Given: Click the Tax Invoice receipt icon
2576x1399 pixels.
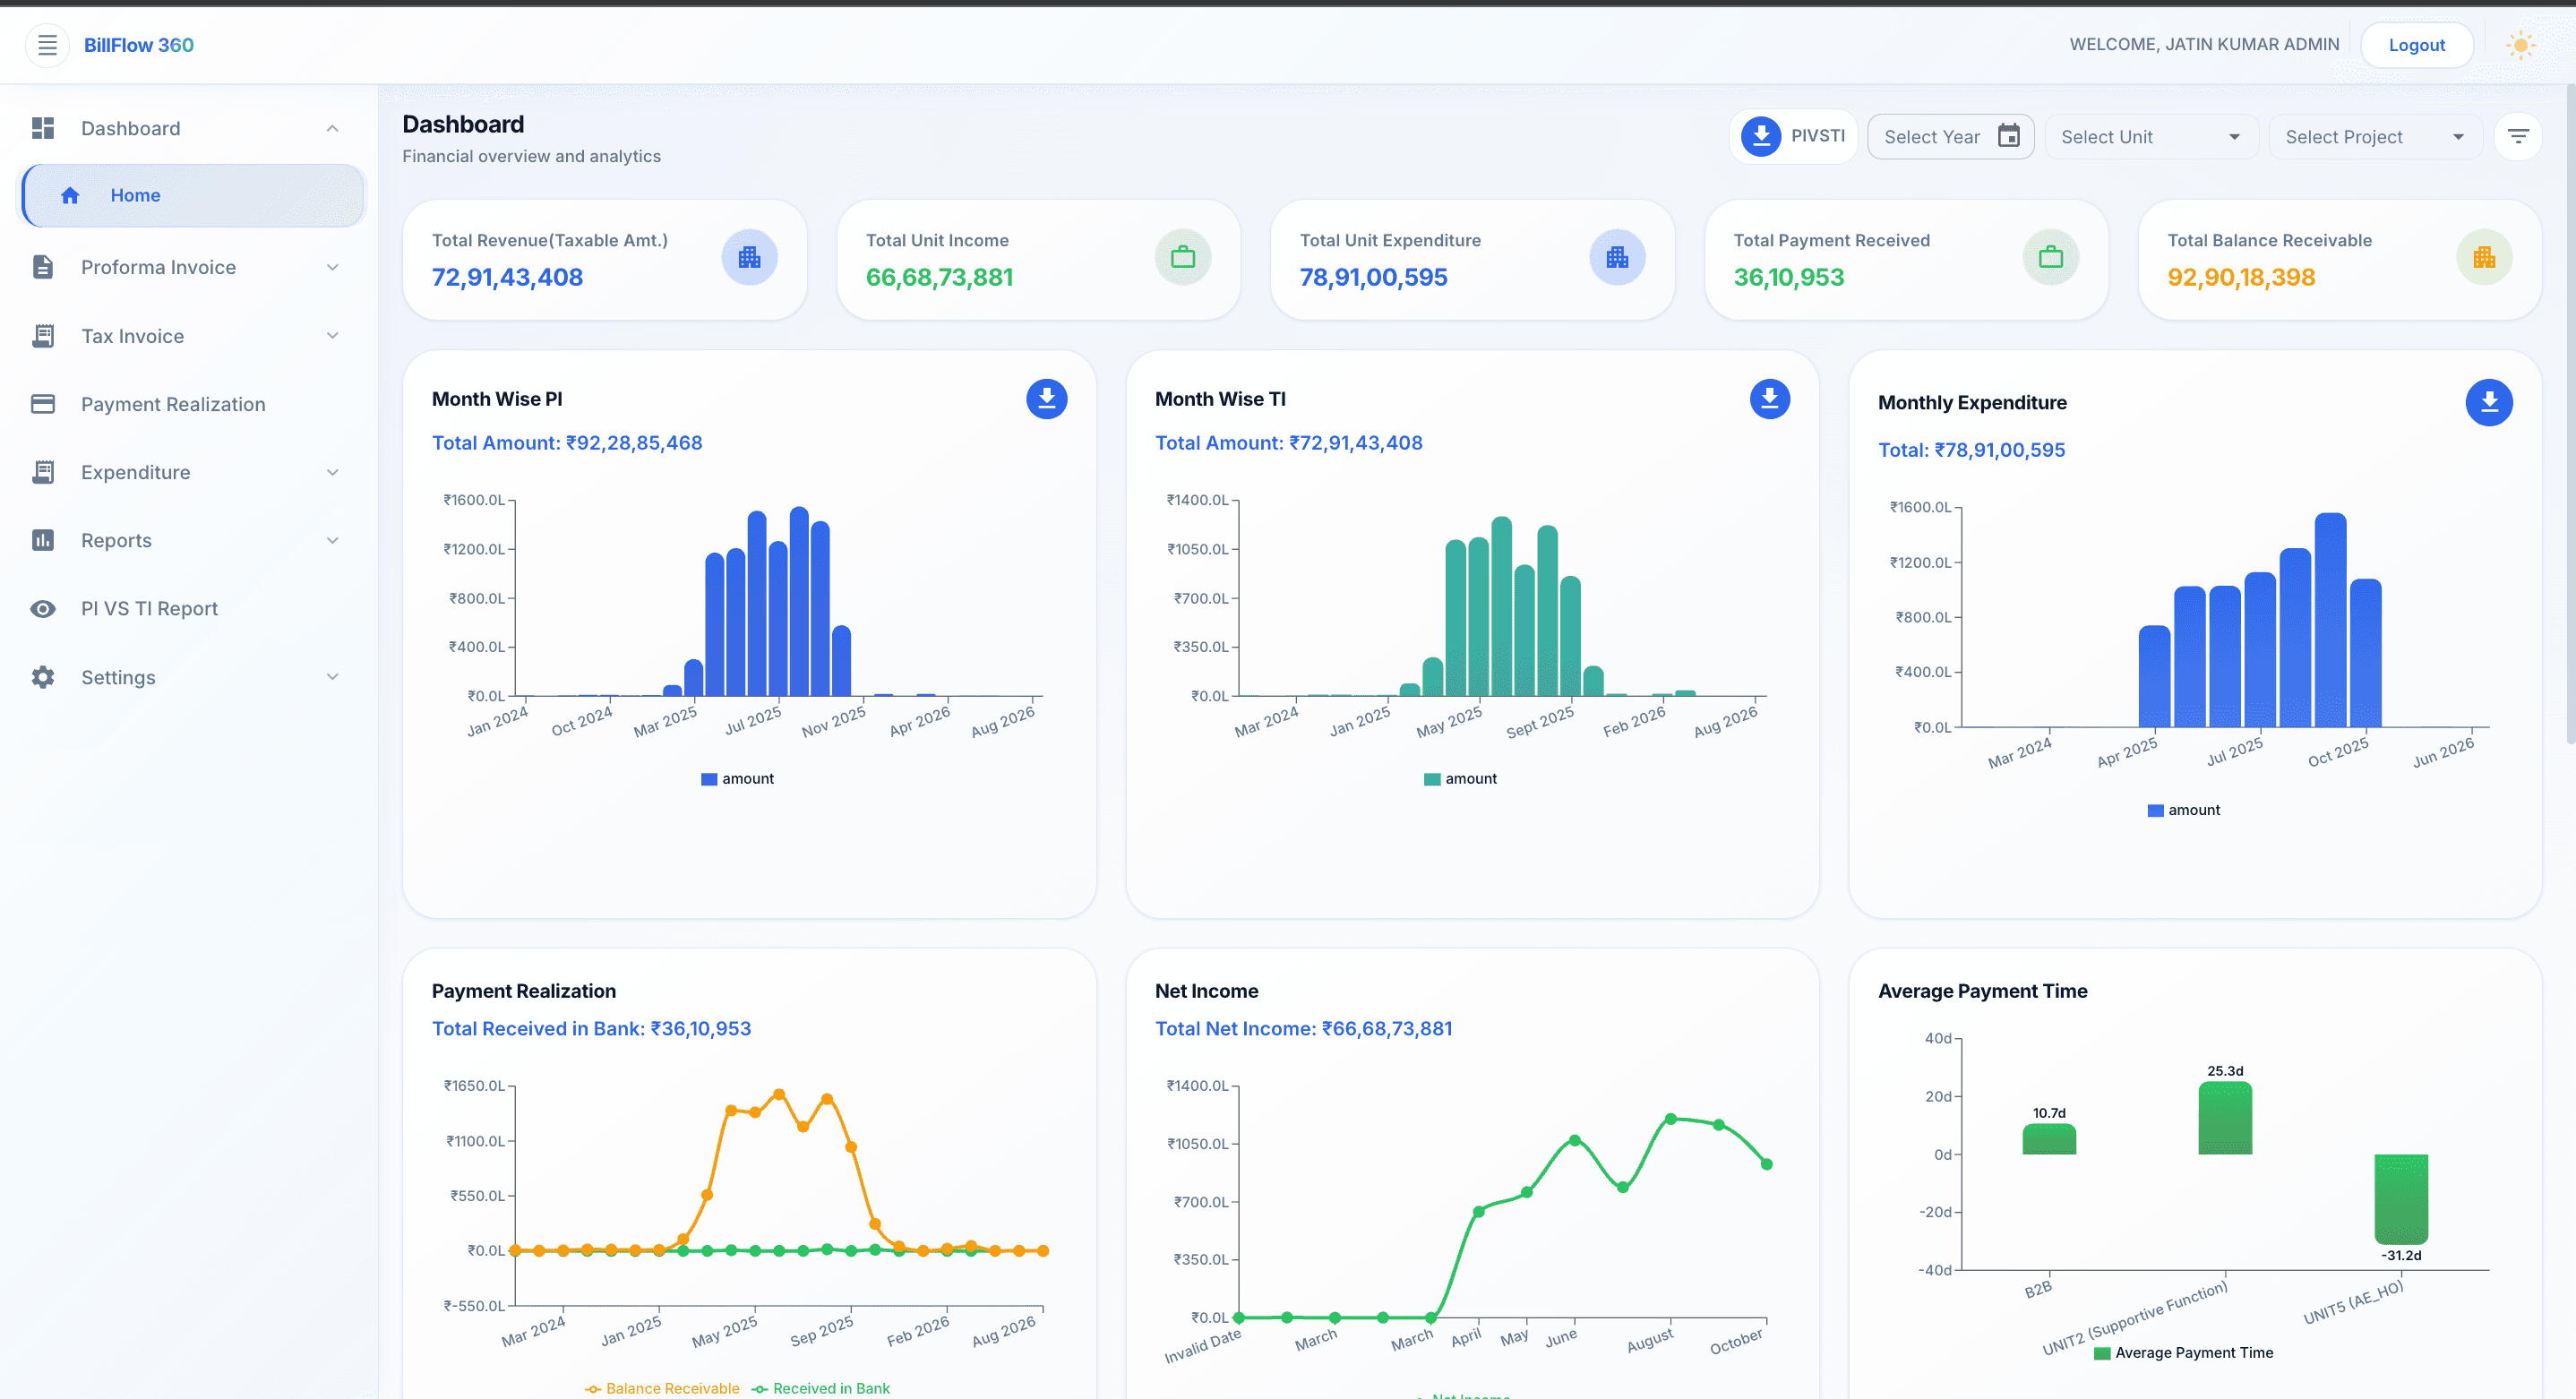Looking at the screenshot, I should 43,336.
